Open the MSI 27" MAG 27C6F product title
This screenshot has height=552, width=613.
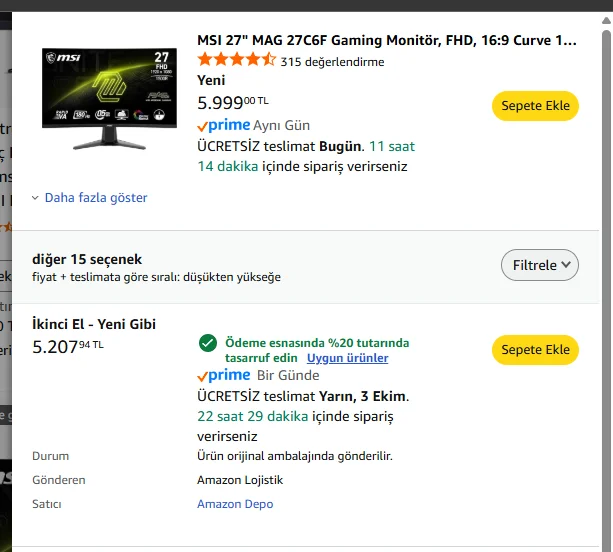click(386, 40)
